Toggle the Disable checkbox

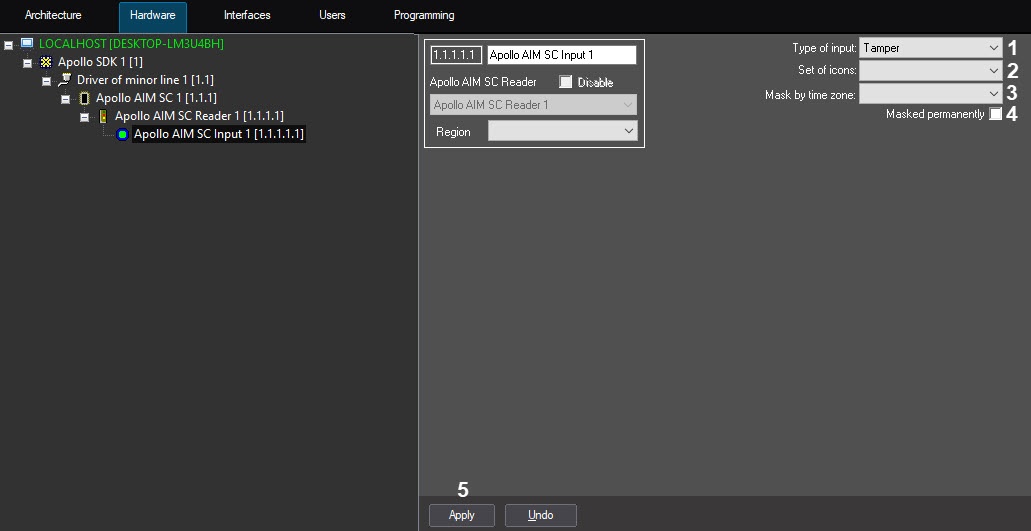pyautogui.click(x=565, y=82)
